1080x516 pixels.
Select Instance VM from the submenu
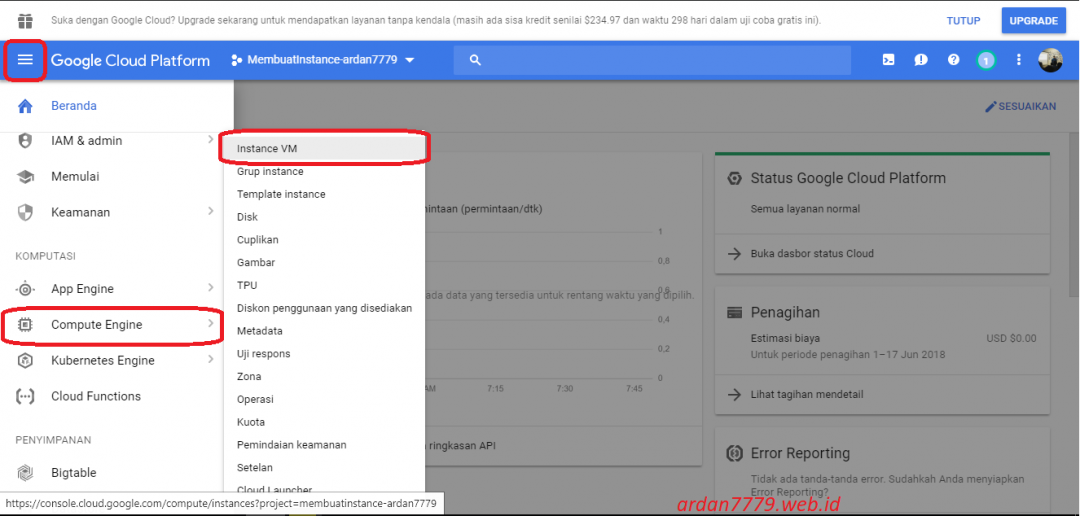[267, 149]
